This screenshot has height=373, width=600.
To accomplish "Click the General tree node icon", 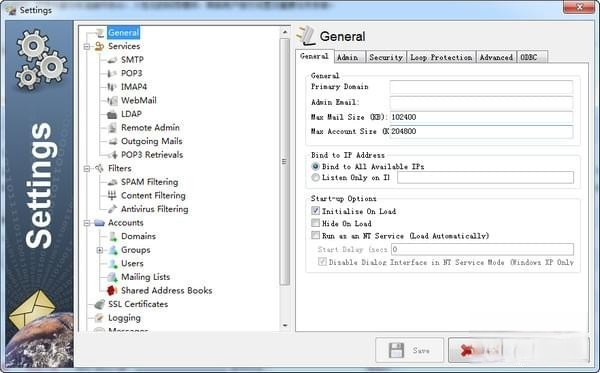I will [x=99, y=33].
